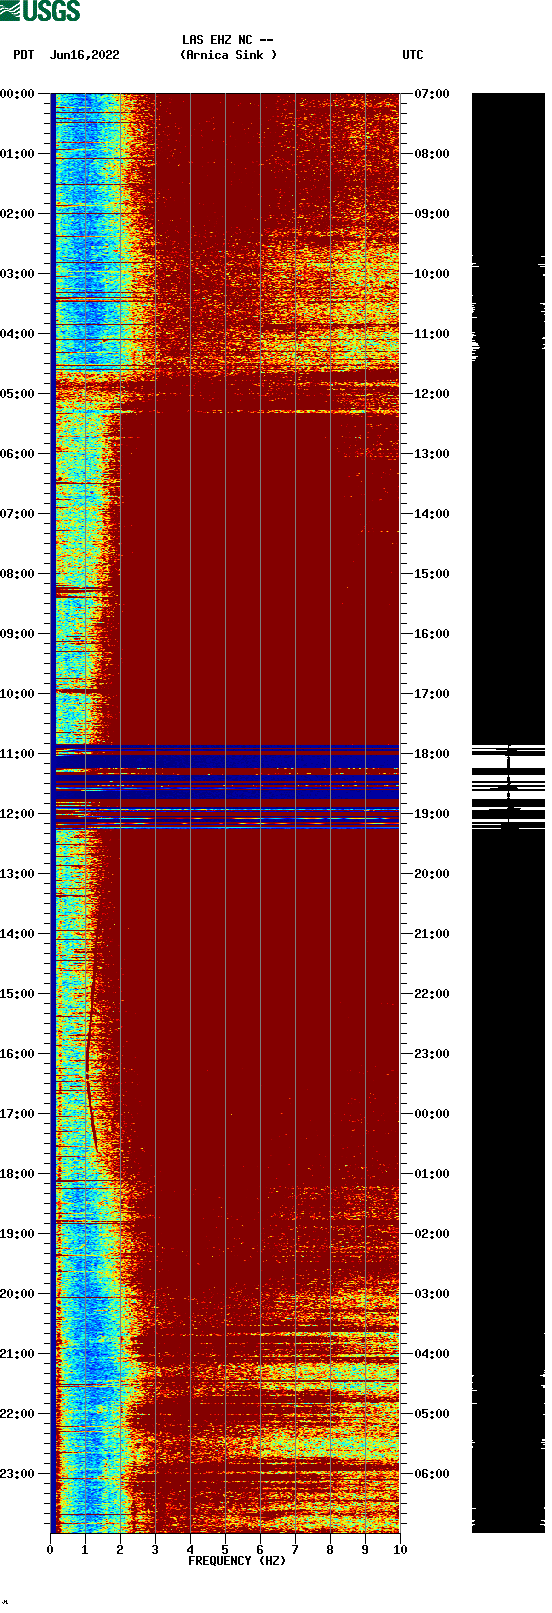Image resolution: width=552 pixels, height=1613 pixels.
Task: Click the '00:00' UTC time label
Action: pos(432,1114)
